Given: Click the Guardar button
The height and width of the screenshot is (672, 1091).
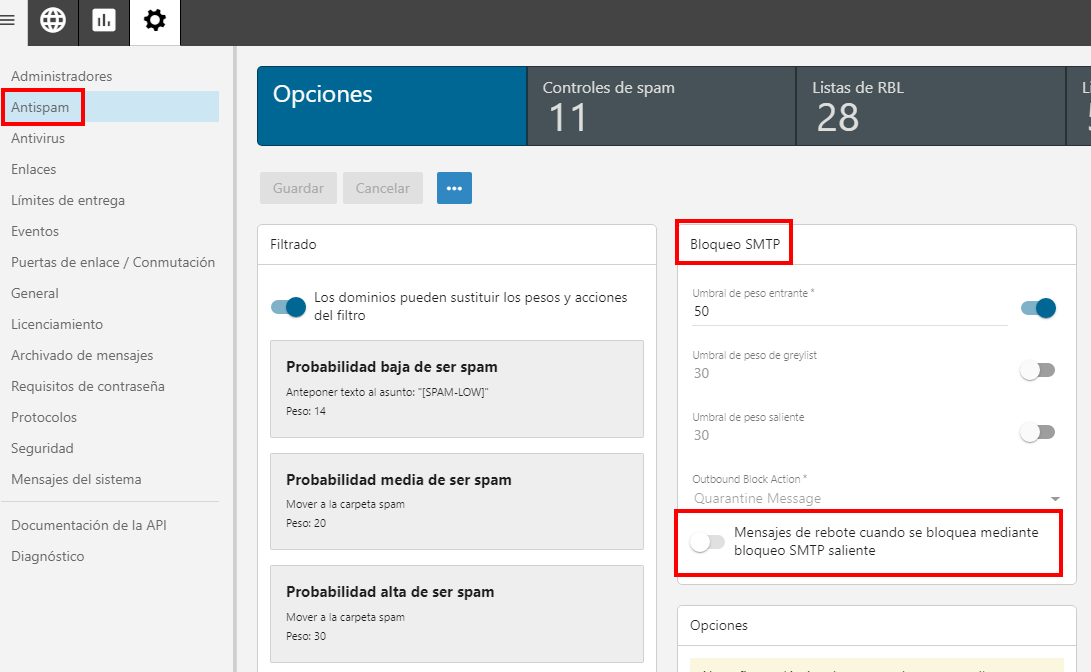Looking at the screenshot, I should [298, 188].
